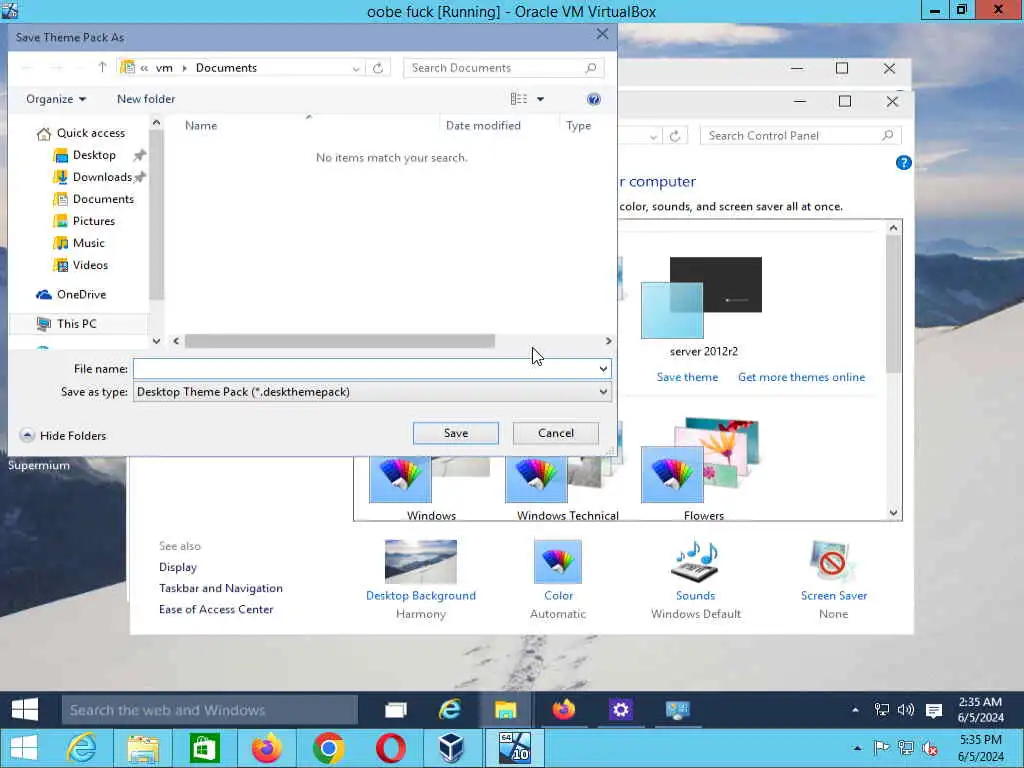The width and height of the screenshot is (1024, 768).
Task: Open the guest Start button
Action: click(25, 710)
